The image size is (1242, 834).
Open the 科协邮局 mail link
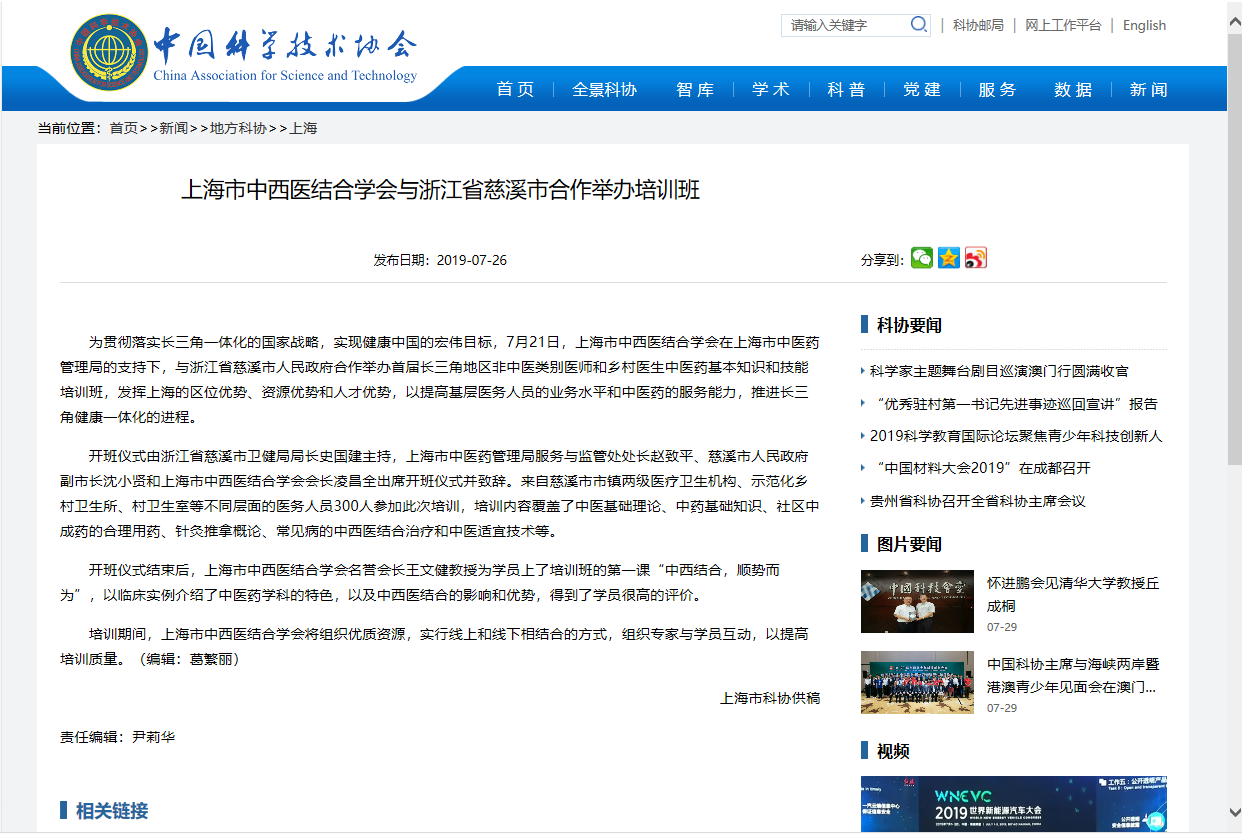(x=978, y=25)
